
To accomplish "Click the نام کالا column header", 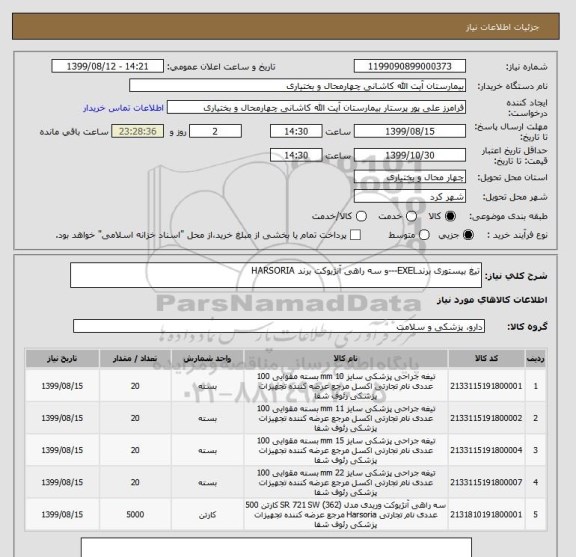I will click(345, 358).
